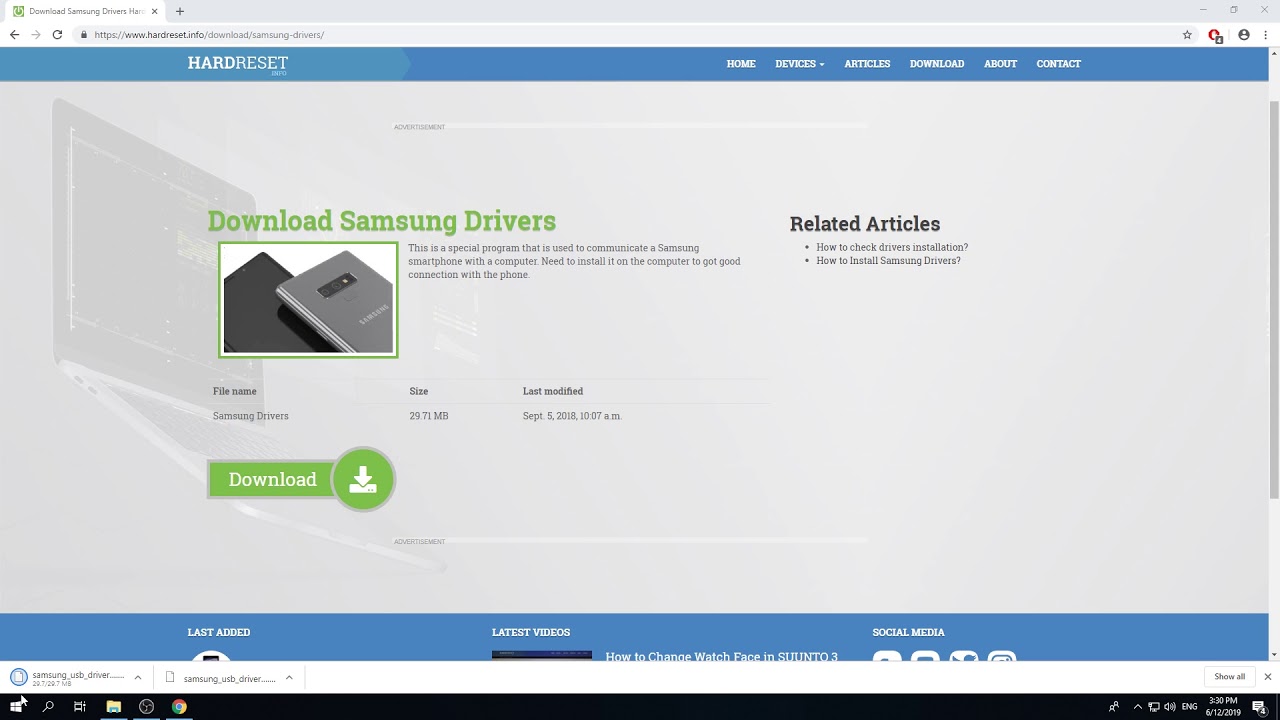Screen dimensions: 1280x720
Task: Open the CONTACT nav item
Action: click(1058, 64)
